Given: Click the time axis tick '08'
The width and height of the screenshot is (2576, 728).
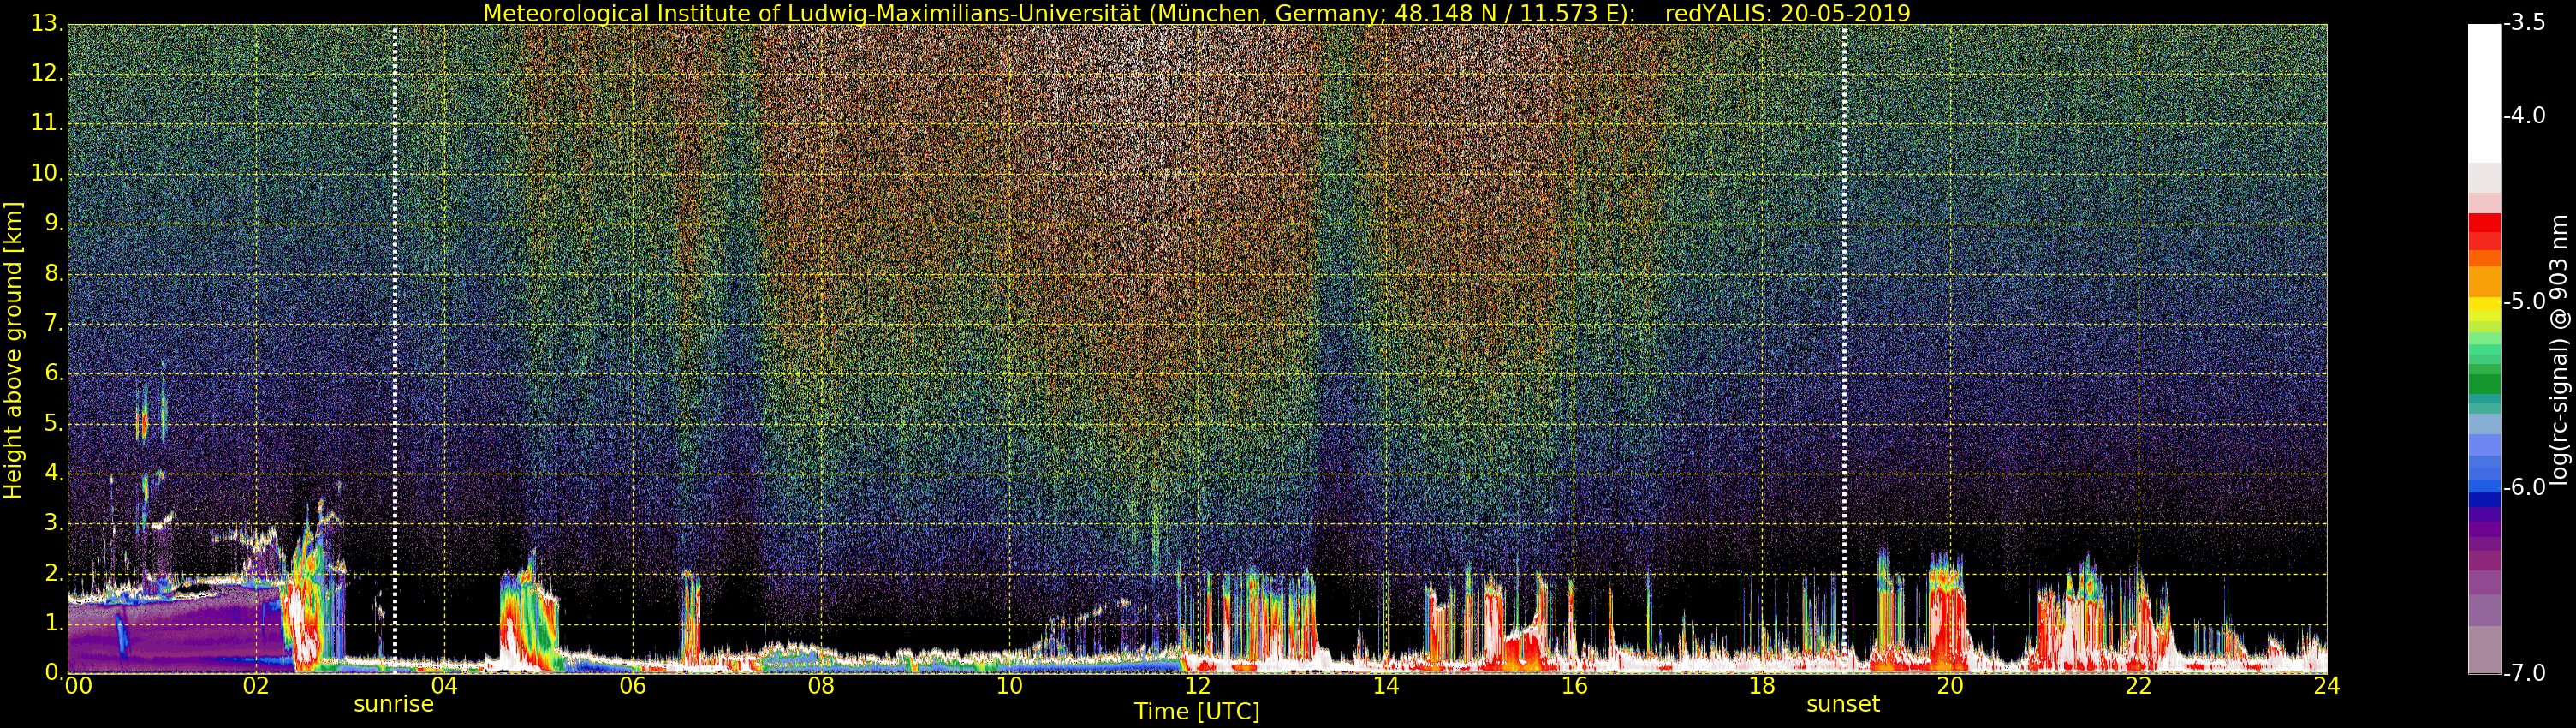Looking at the screenshot, I should click(821, 686).
